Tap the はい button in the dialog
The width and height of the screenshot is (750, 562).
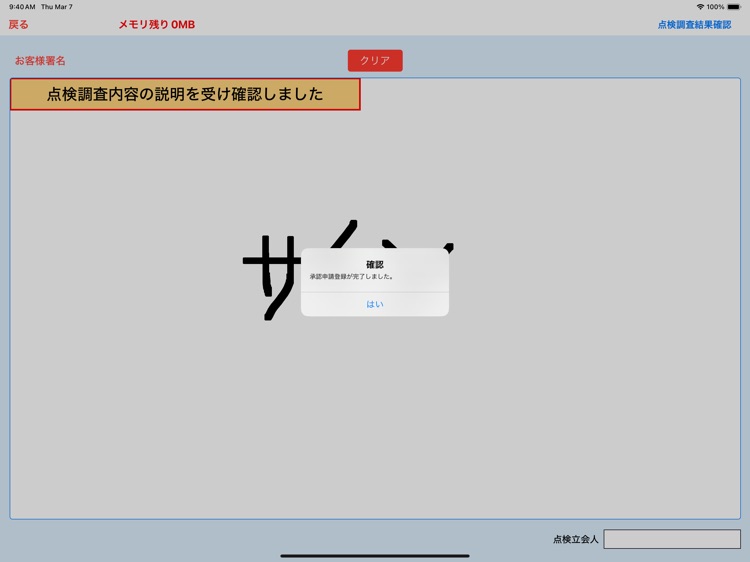375,304
